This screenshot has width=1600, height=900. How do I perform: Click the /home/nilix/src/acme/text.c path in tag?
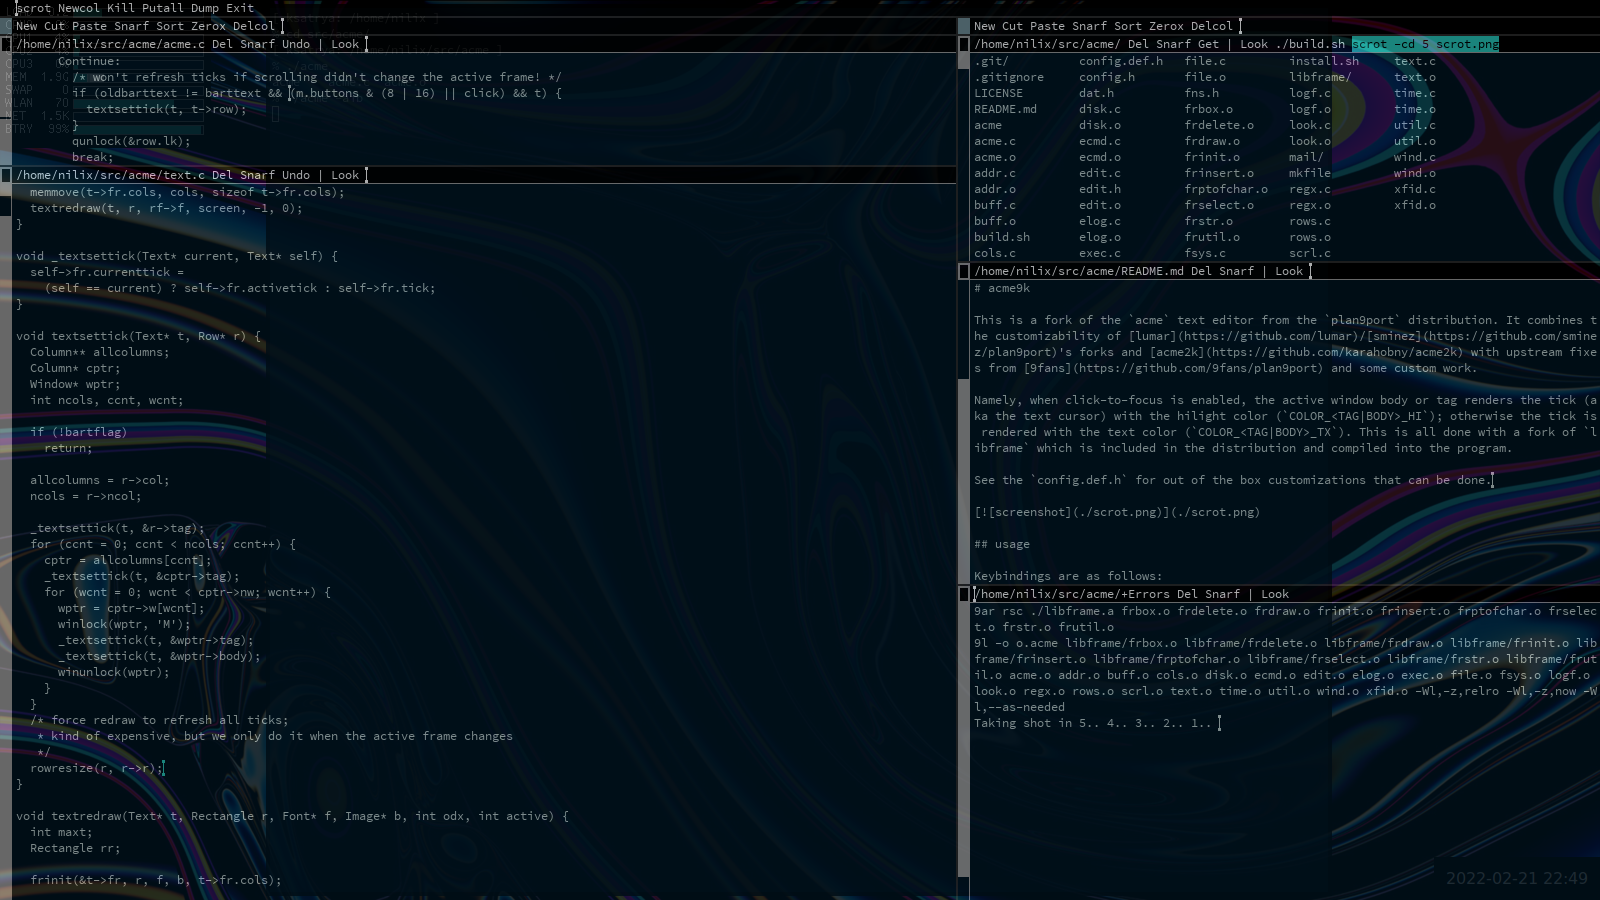[x=110, y=175]
